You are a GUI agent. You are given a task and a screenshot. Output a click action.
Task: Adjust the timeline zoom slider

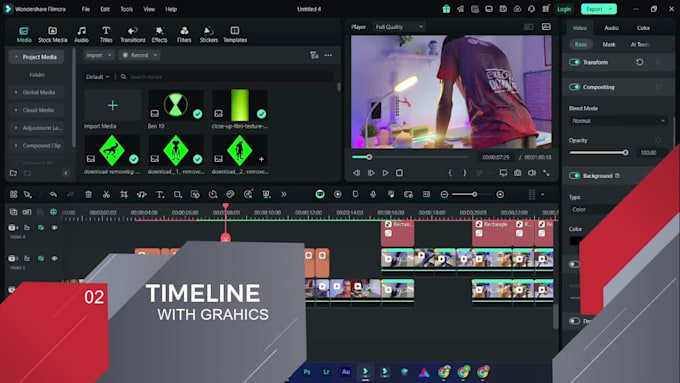click(475, 194)
